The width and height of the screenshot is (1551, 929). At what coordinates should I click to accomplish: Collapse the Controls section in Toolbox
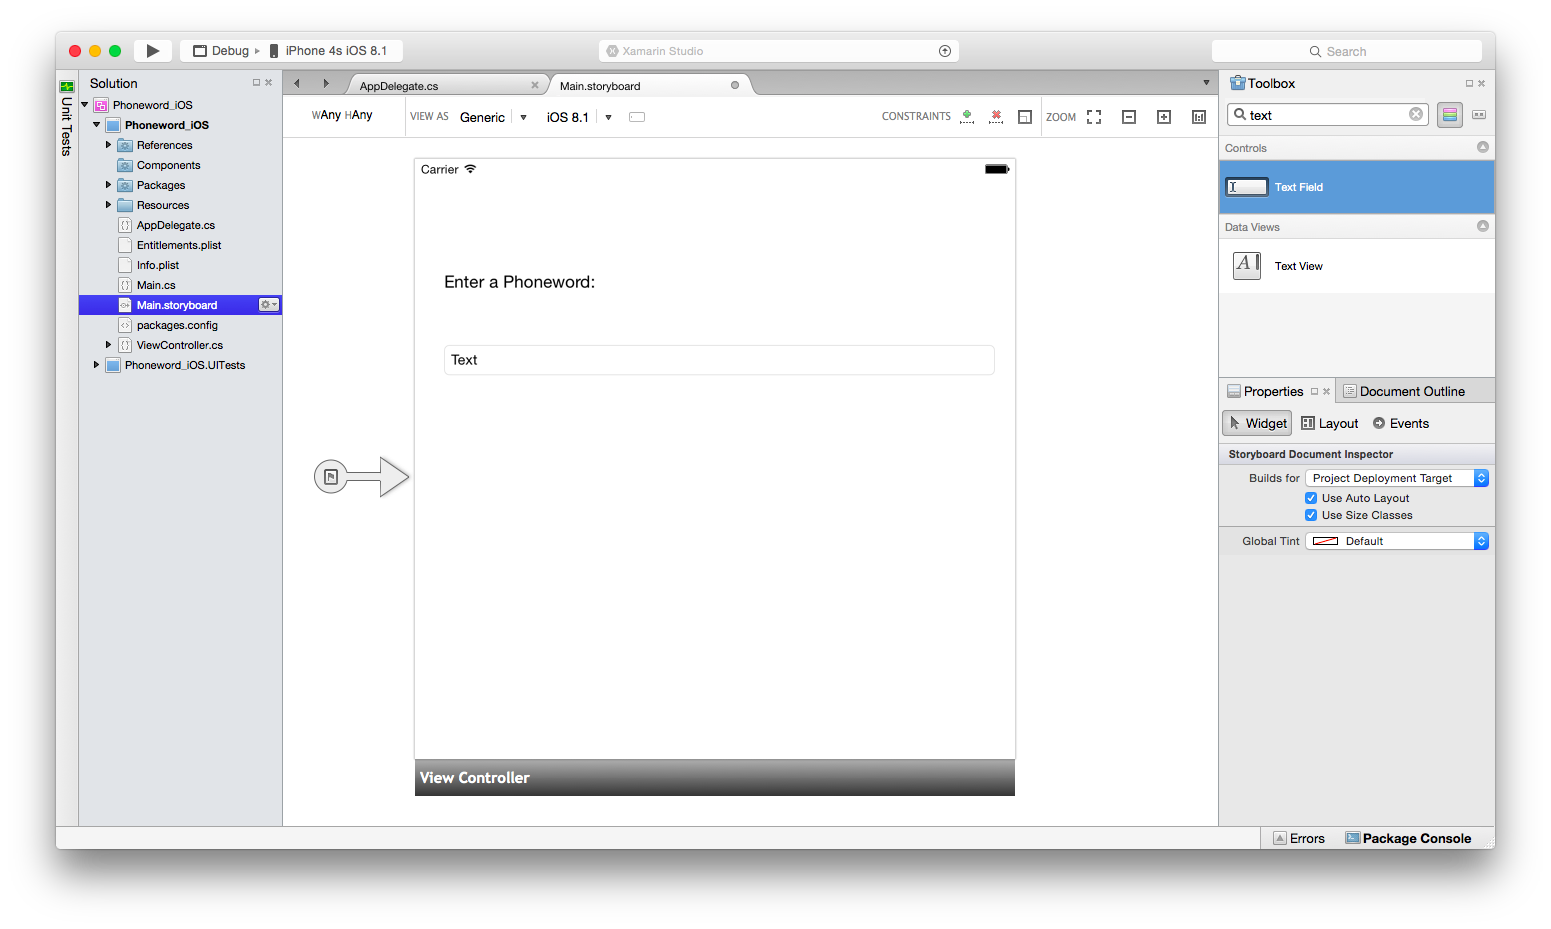(x=1483, y=148)
